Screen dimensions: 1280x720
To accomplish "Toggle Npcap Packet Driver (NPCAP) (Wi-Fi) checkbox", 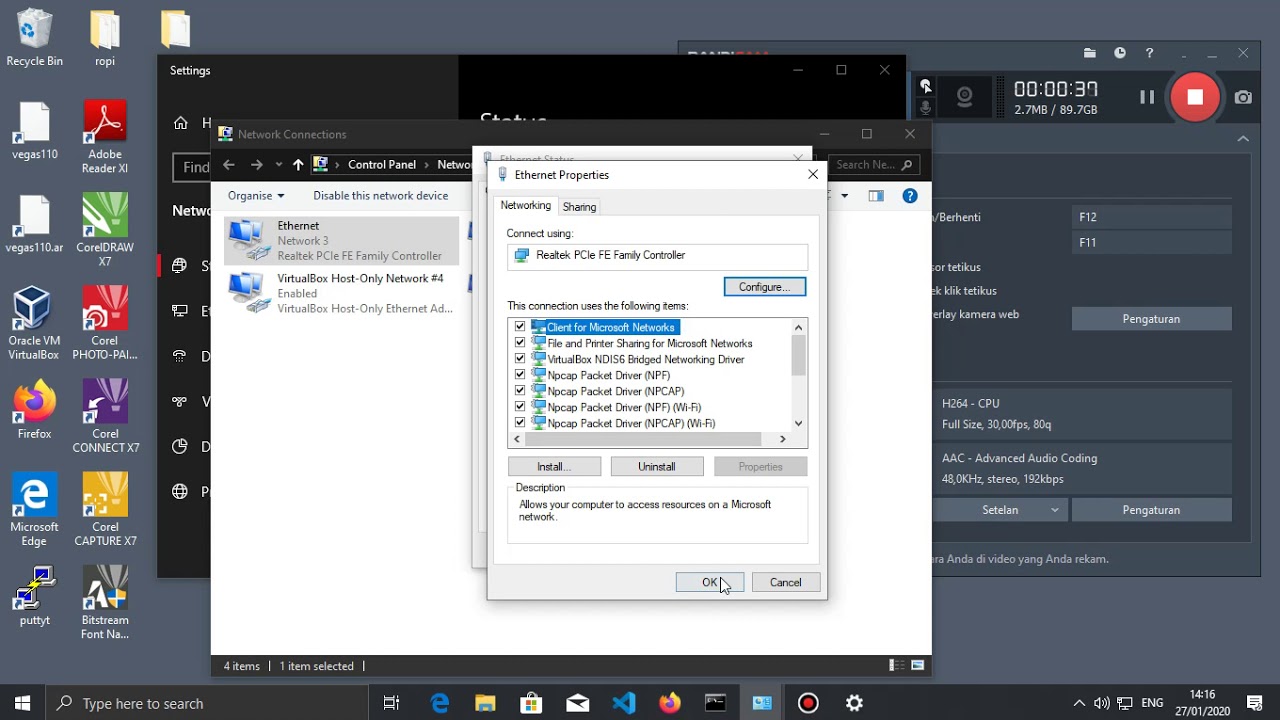I will click(x=519, y=423).
